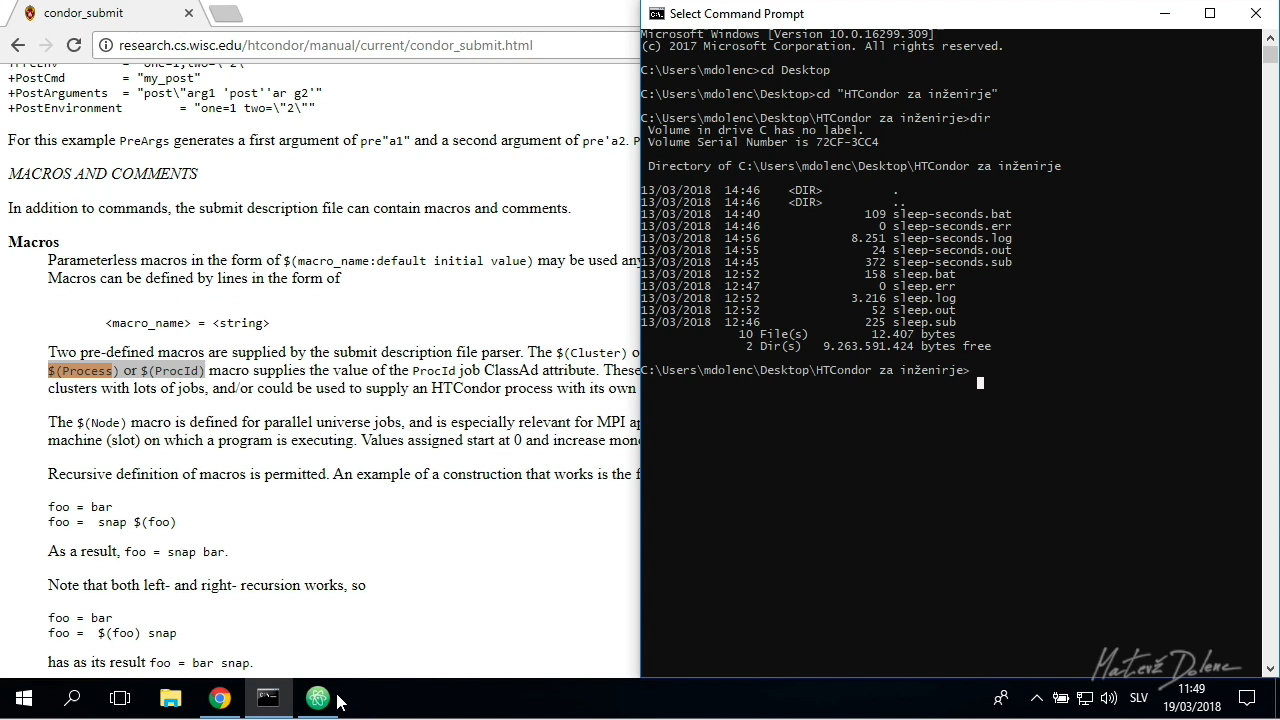Click '+PostEnvironment' line in example
The width and height of the screenshot is (1280, 720).
162,108
